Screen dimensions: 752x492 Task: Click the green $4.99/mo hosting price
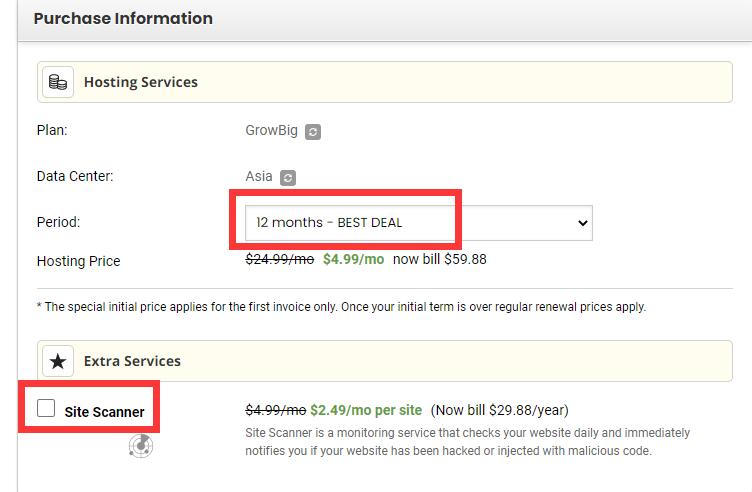pos(353,260)
